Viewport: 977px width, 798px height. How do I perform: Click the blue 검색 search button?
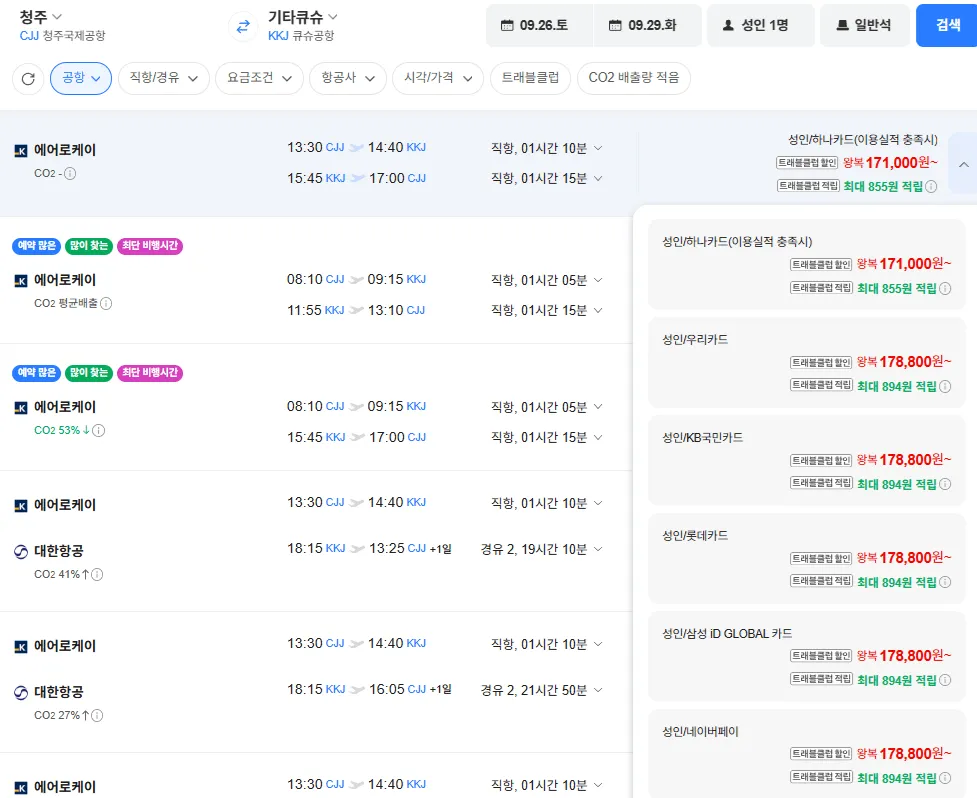[x=948, y=26]
